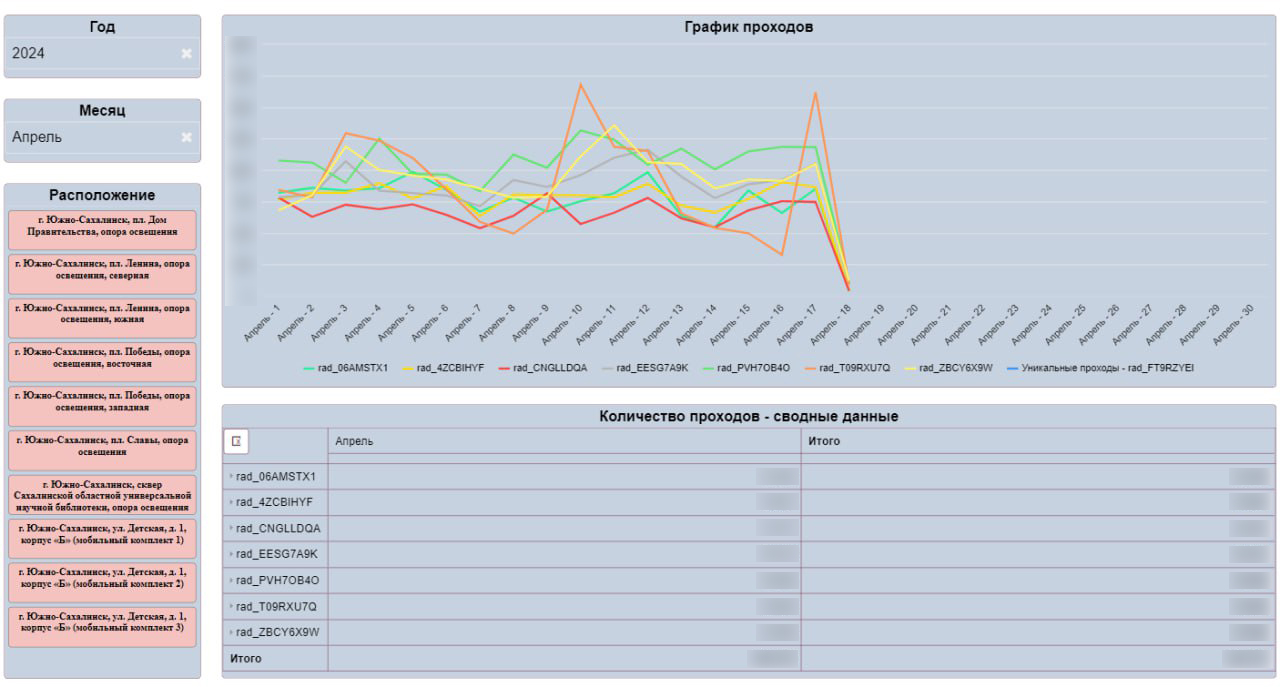Viewport: 1280px width, 687px height.
Task: Toggle Уникальные проходы - rad_FT9RZYEI legend item
Action: [1100, 368]
